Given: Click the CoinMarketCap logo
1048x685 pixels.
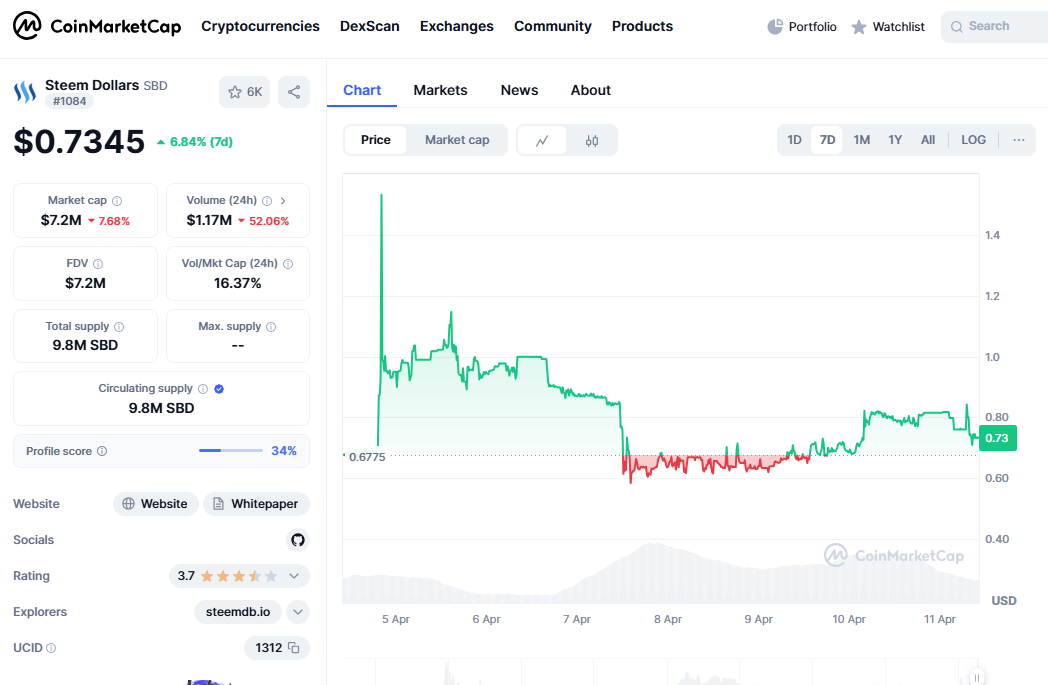Looking at the screenshot, I should [x=97, y=26].
